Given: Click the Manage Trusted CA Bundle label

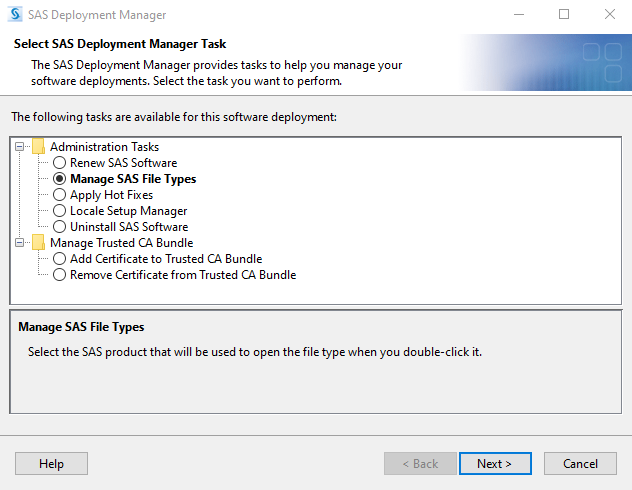Looking at the screenshot, I should [121, 243].
